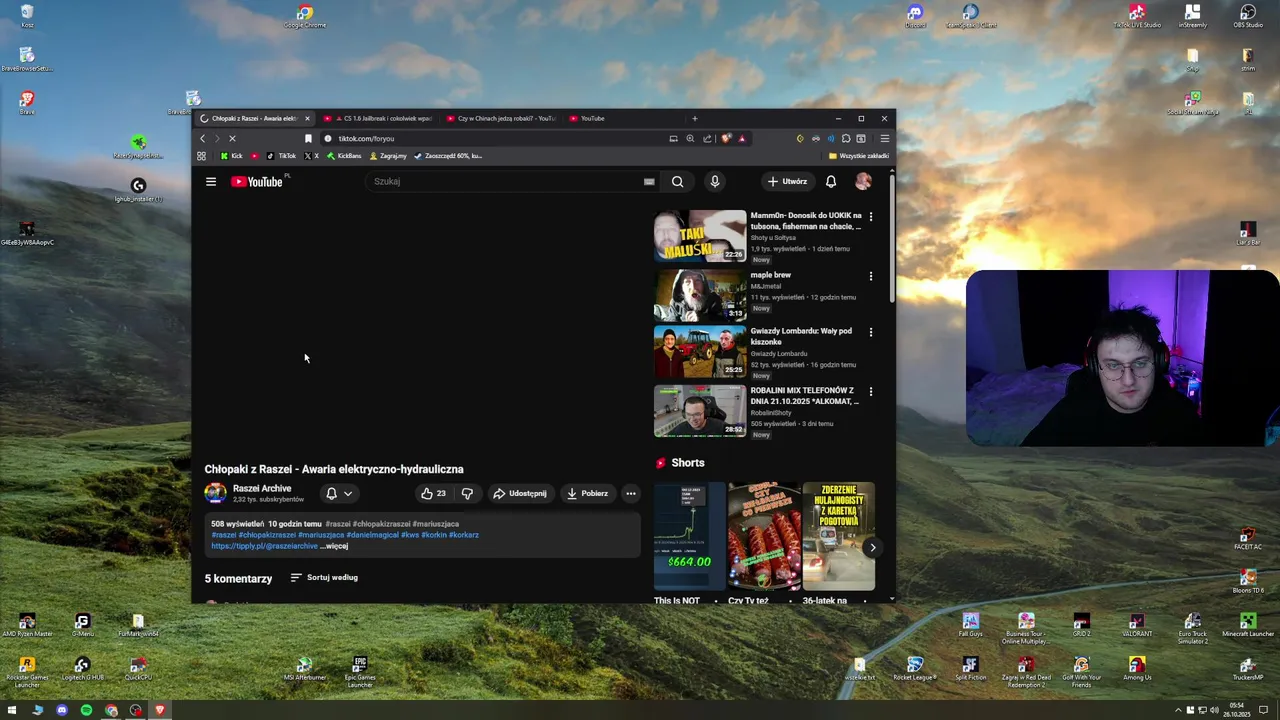The height and width of the screenshot is (720, 1280).
Task: Switch to Czy w Chinach jedzą robaki tab
Action: [501, 118]
